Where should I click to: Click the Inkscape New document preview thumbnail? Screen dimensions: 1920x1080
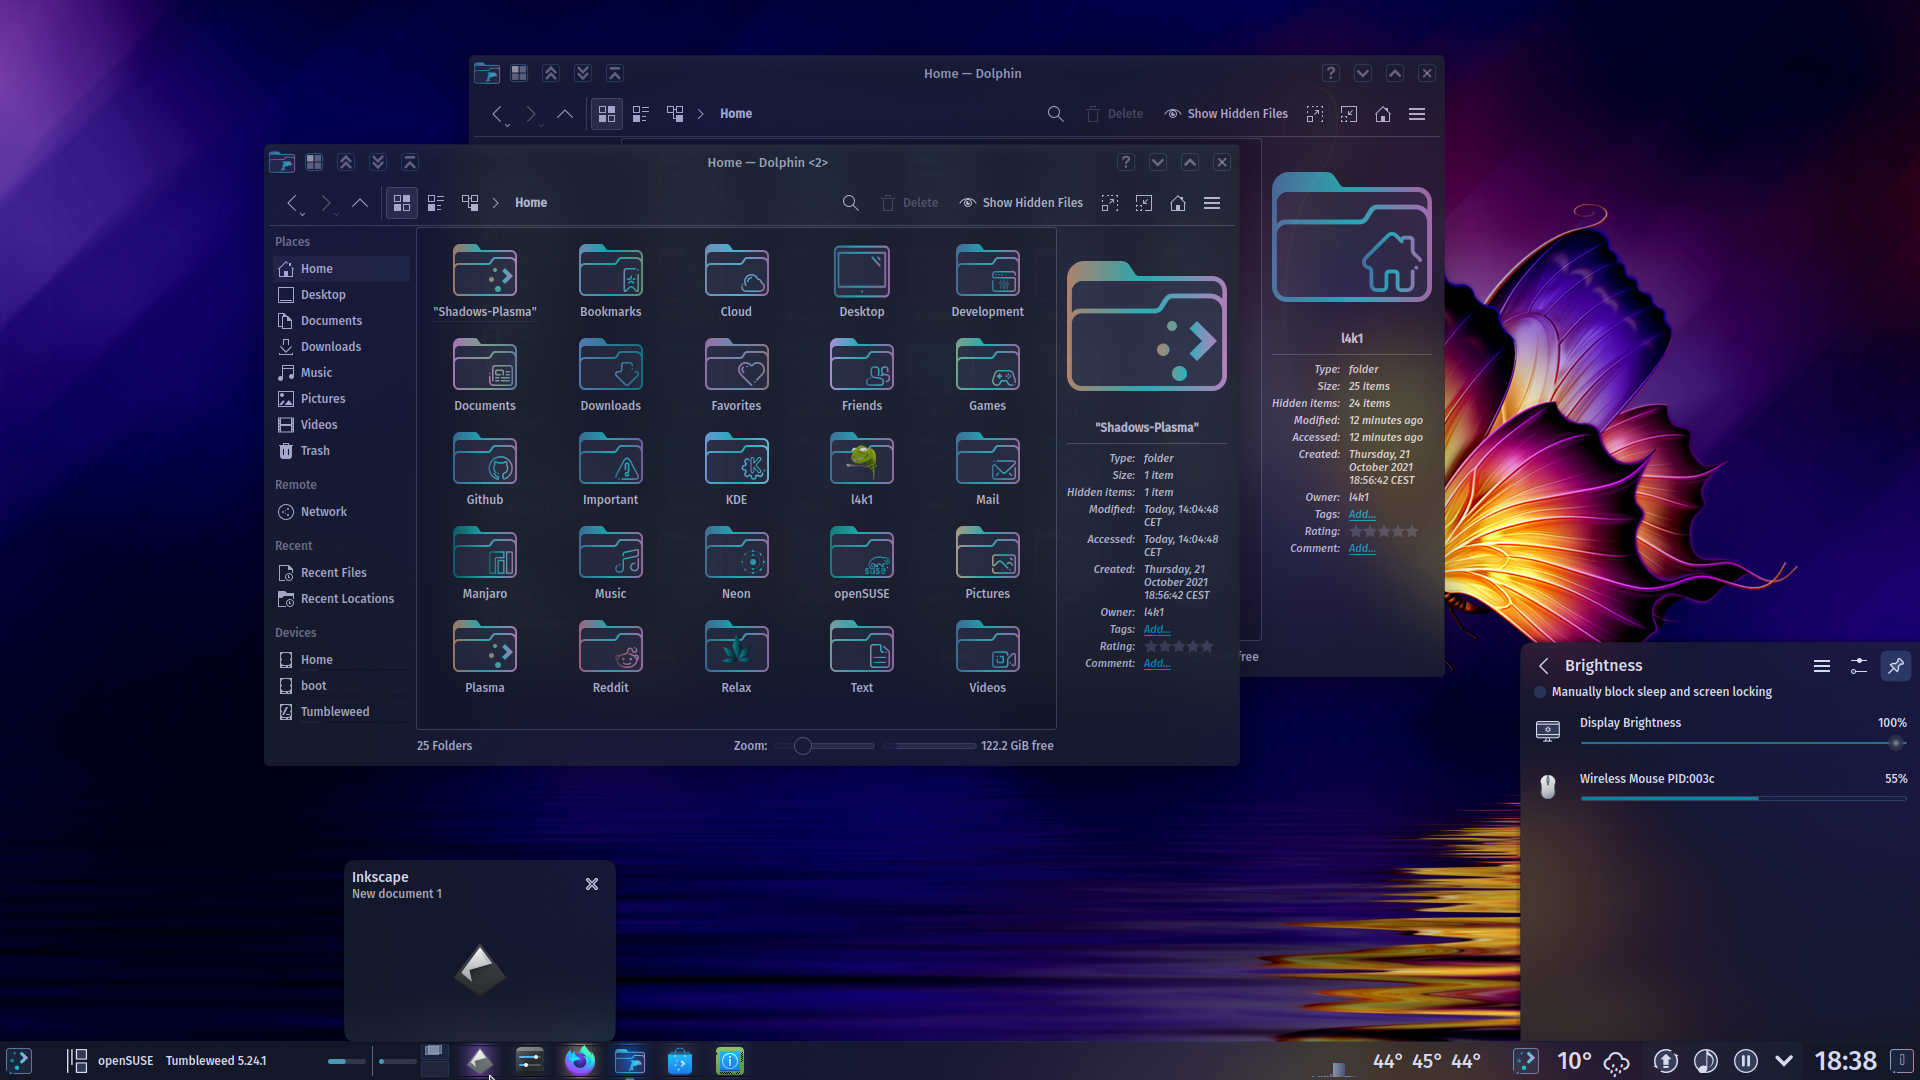pos(480,969)
